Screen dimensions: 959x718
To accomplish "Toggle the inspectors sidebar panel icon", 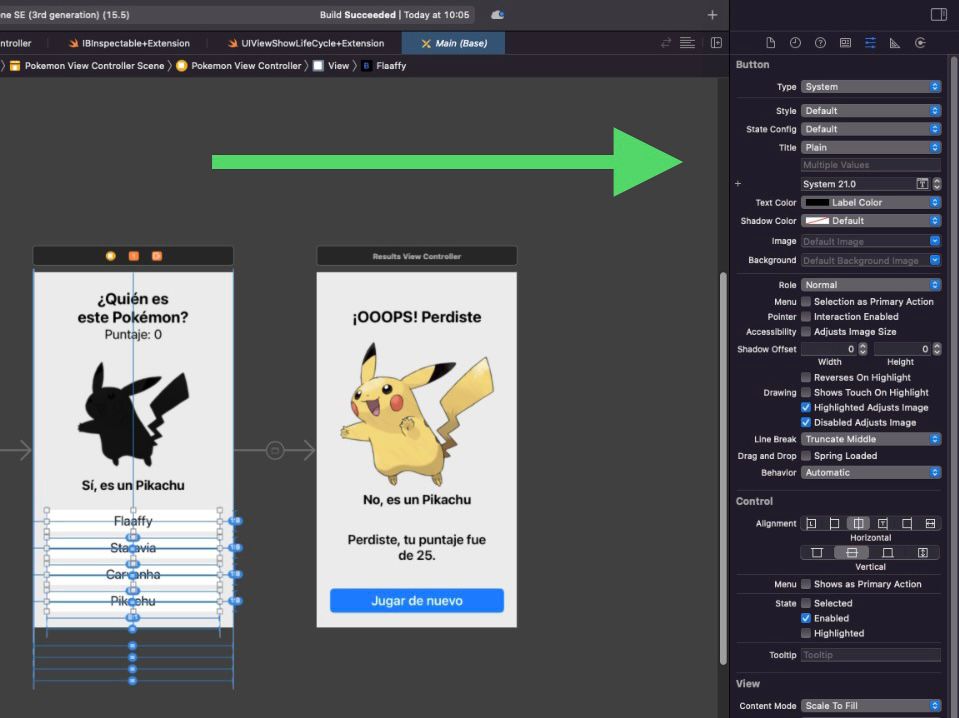I will [939, 14].
